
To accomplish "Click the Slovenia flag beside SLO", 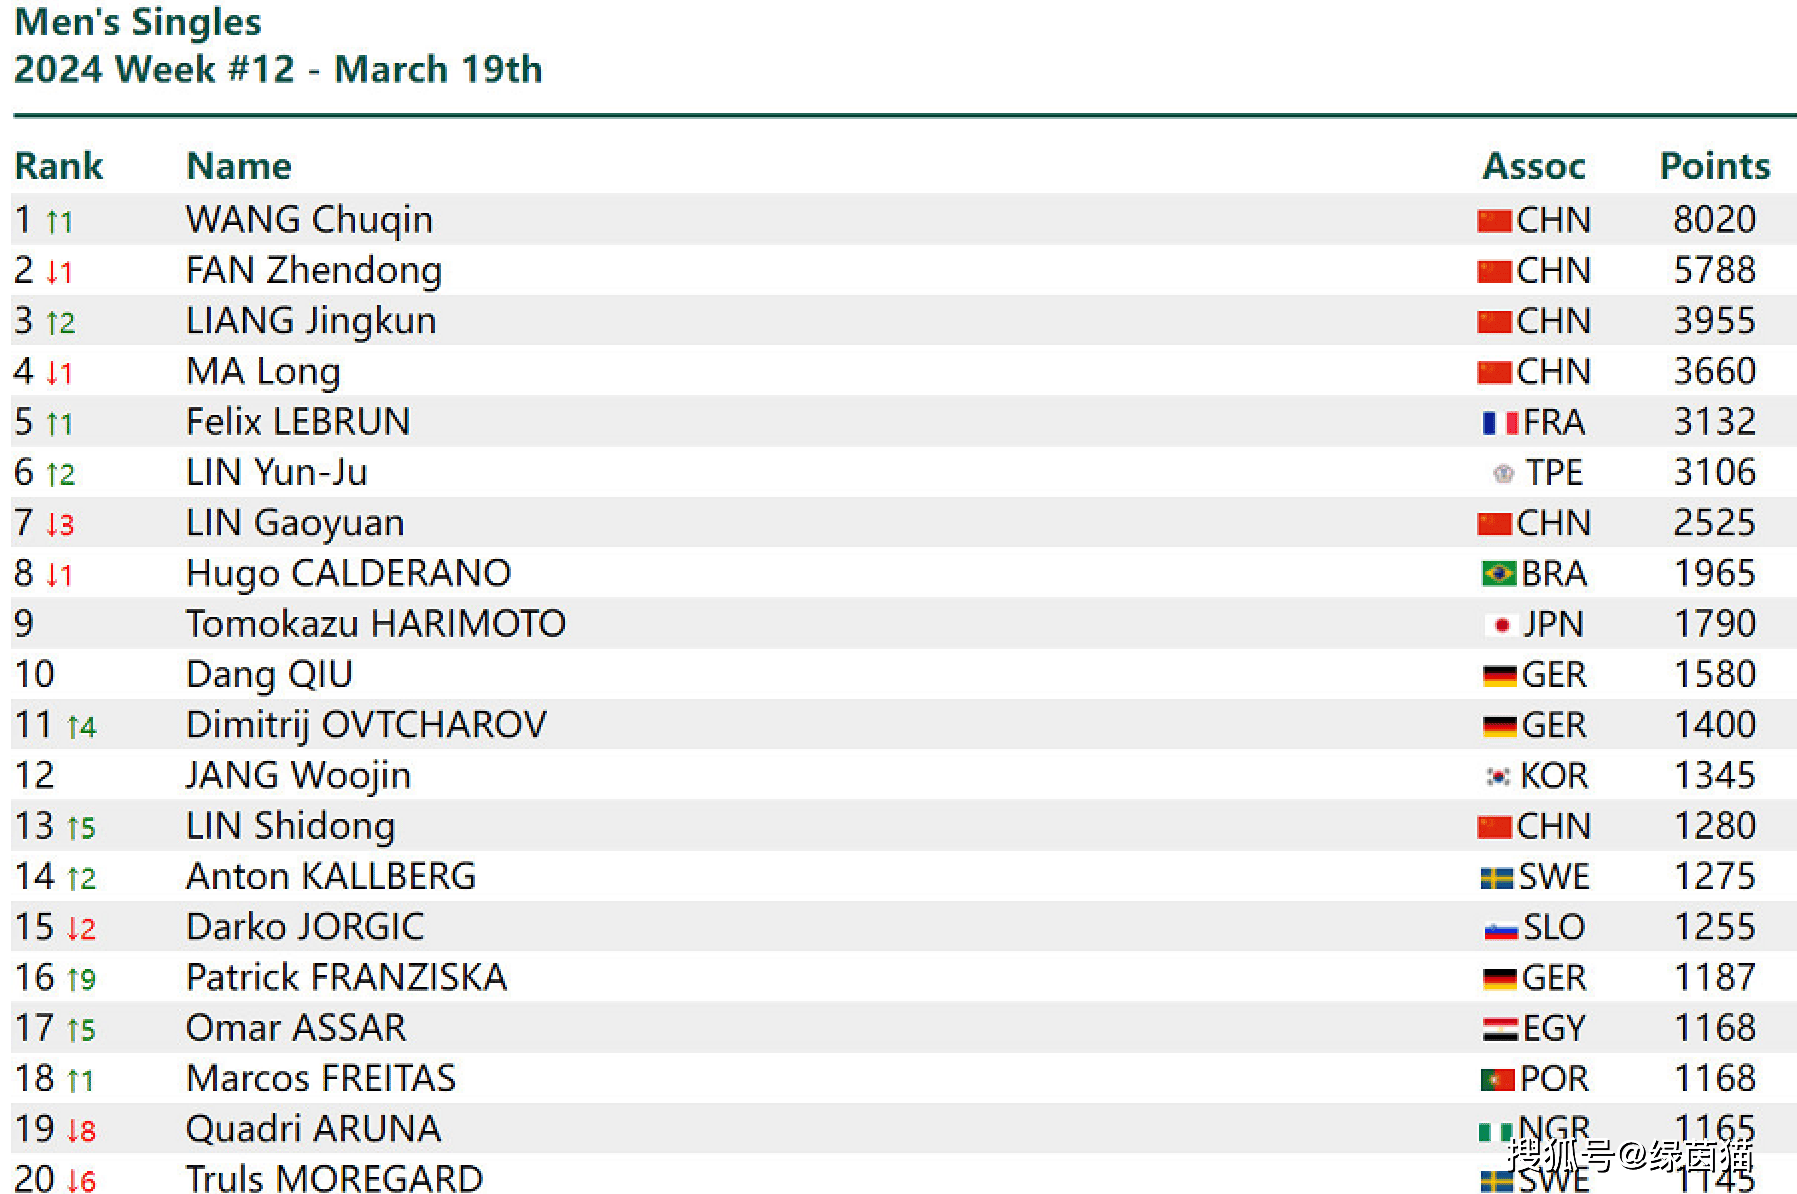I will tap(1501, 929).
